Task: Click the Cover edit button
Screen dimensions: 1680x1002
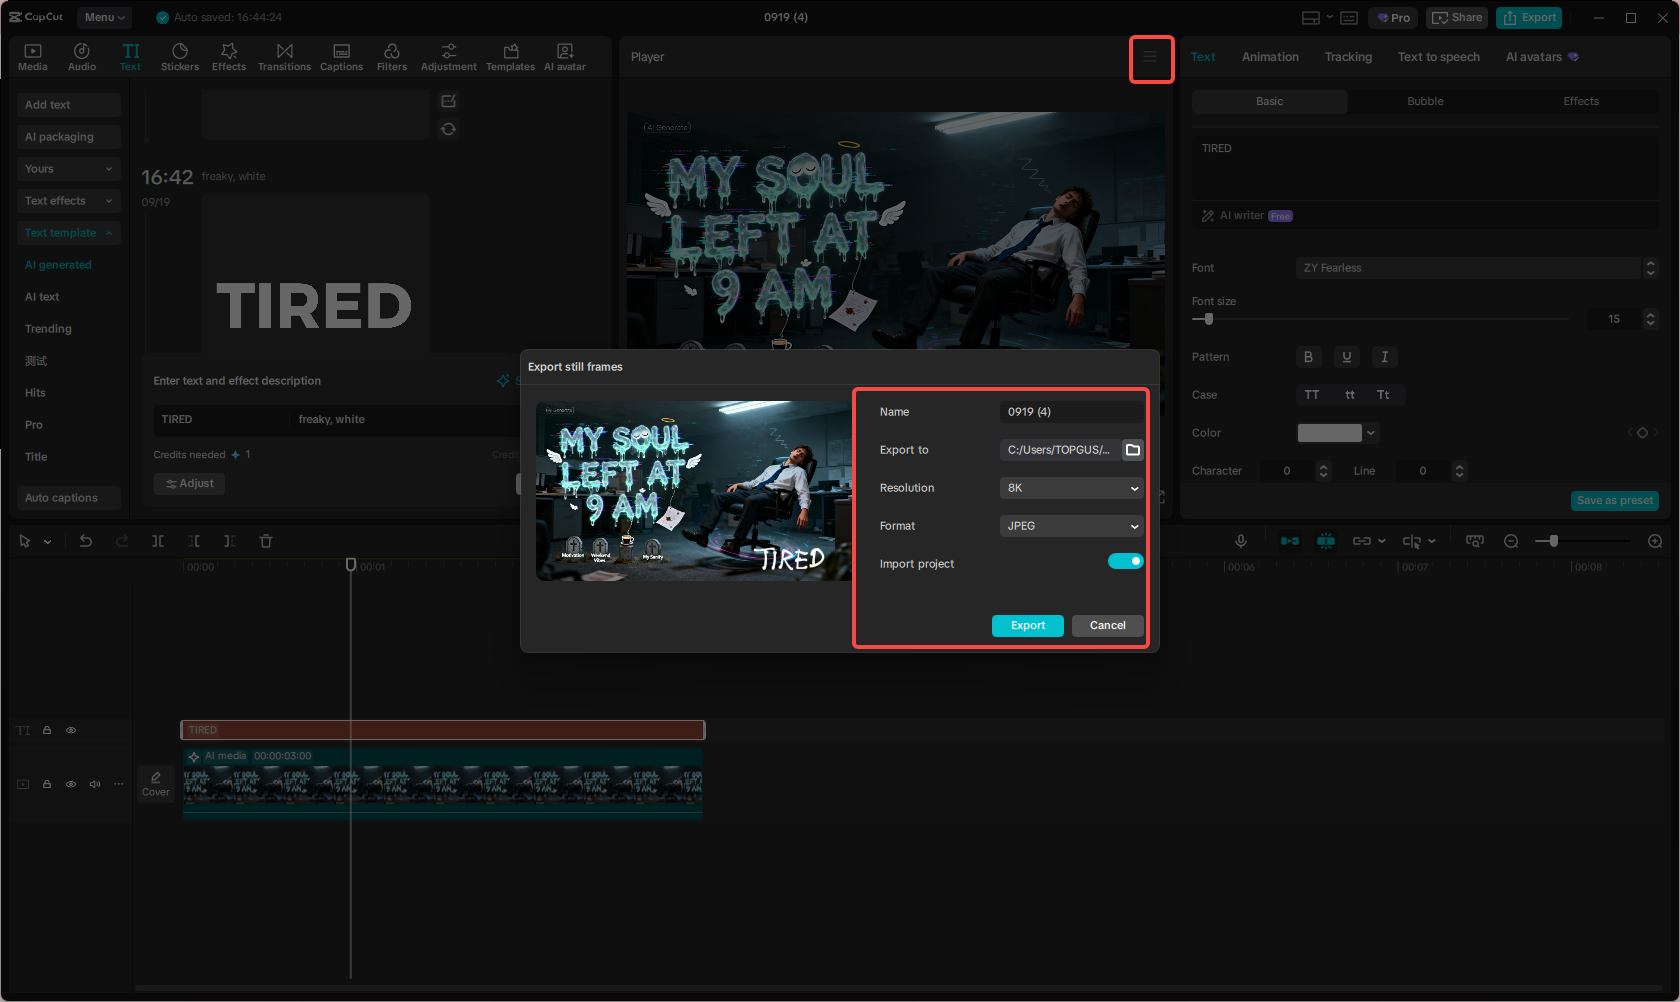Action: point(156,783)
